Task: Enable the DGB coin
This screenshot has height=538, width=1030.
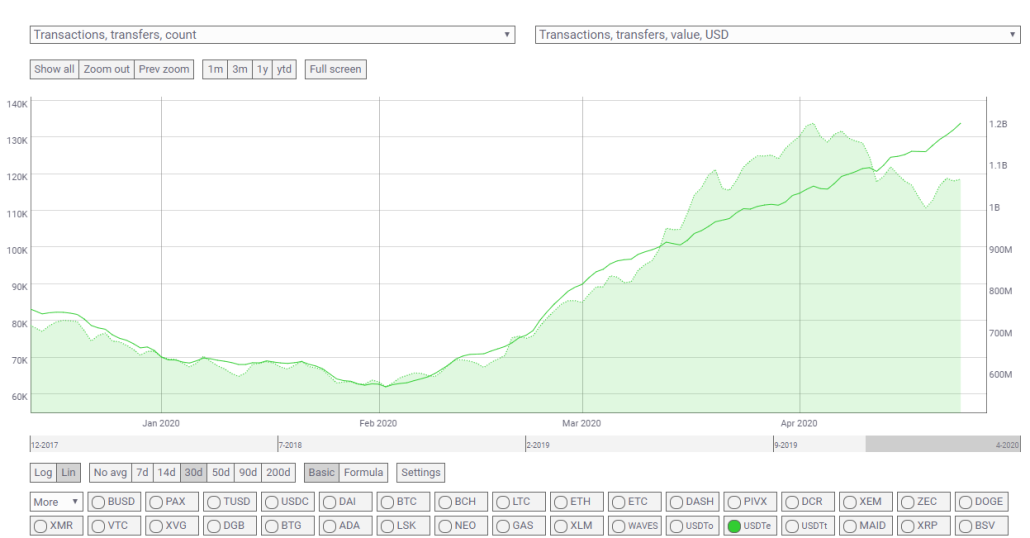Action: click(230, 526)
